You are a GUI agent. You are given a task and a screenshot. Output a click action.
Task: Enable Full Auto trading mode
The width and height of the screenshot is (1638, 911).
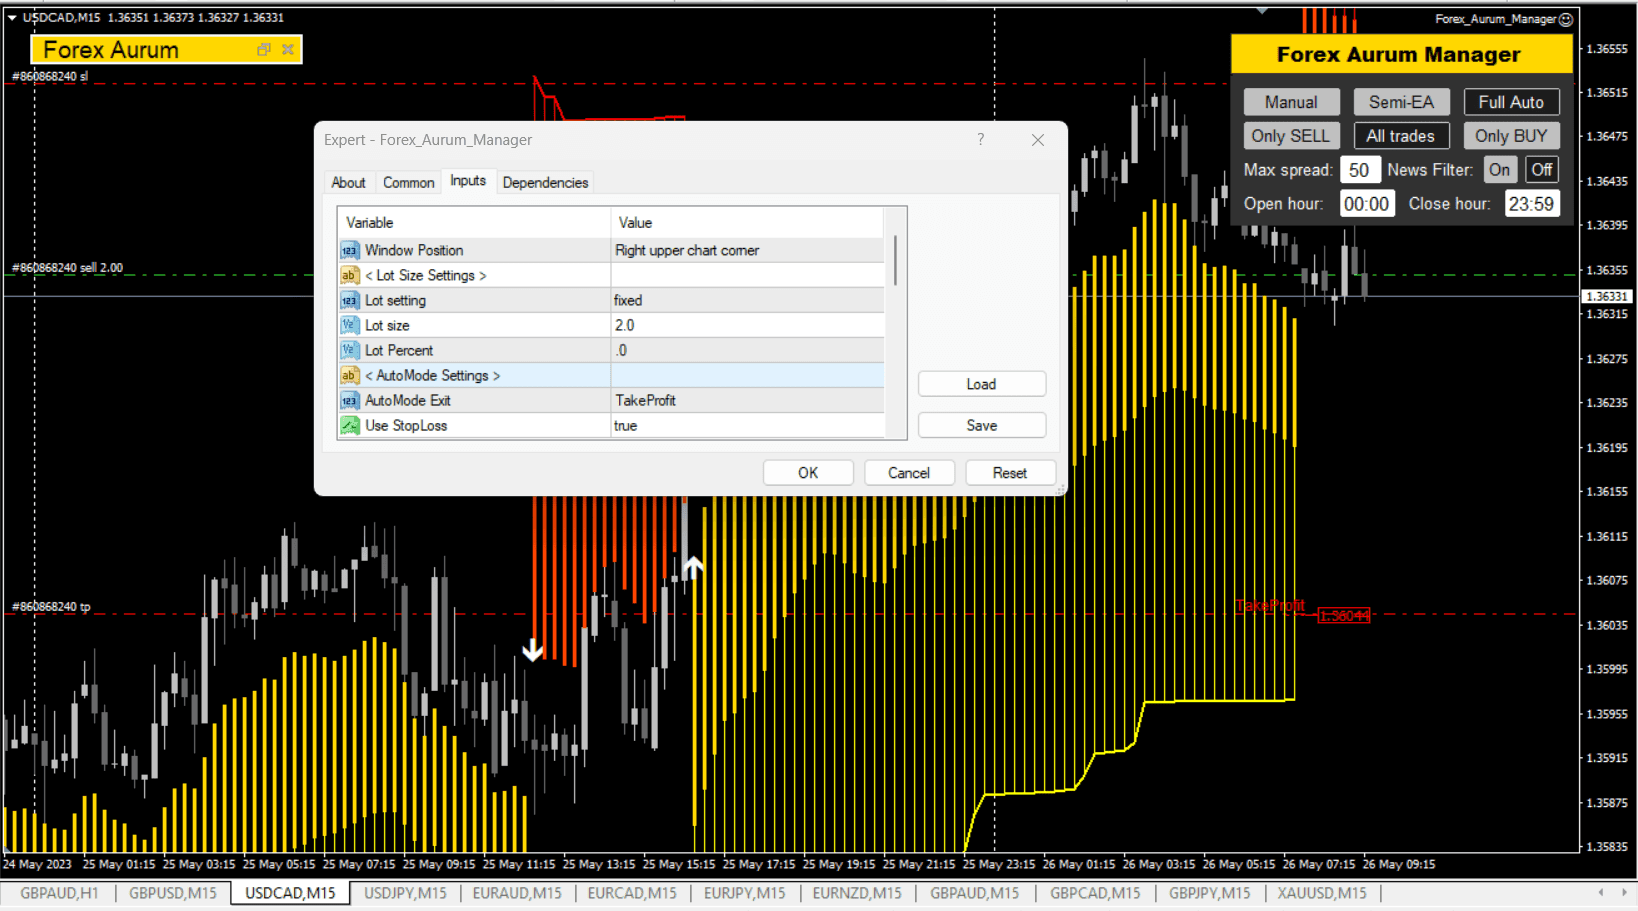point(1510,102)
